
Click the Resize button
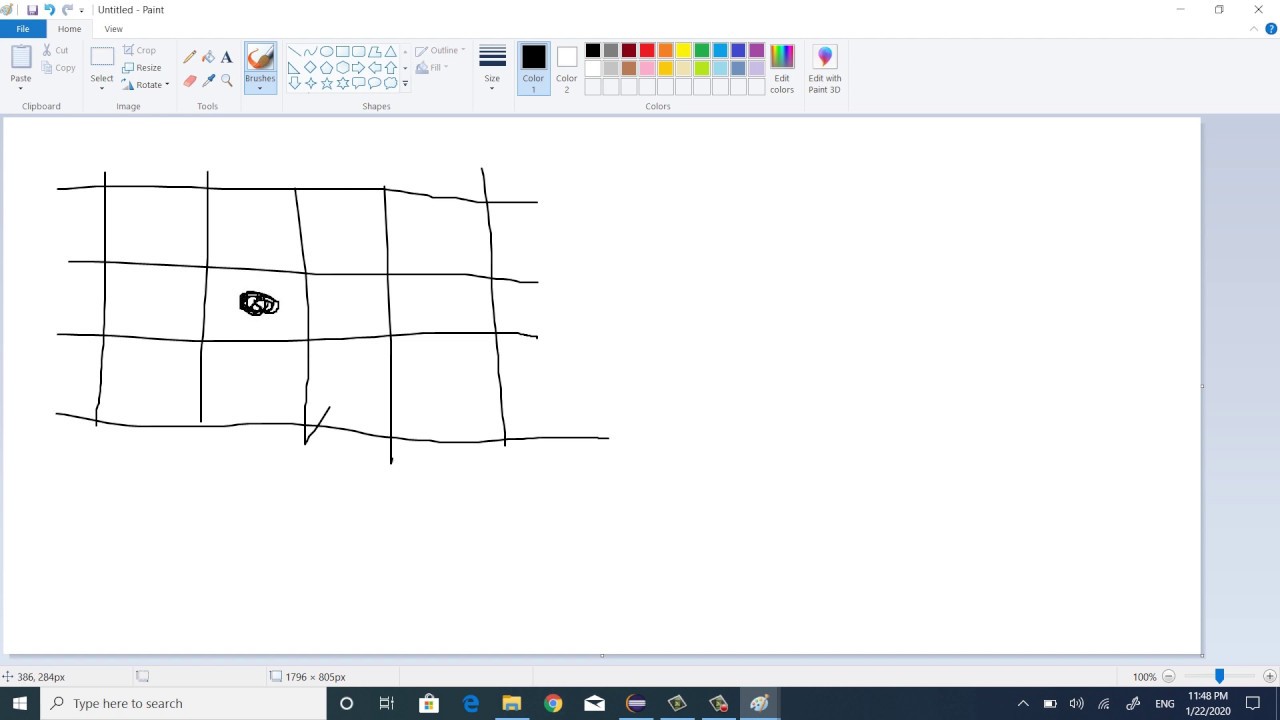click(142, 67)
